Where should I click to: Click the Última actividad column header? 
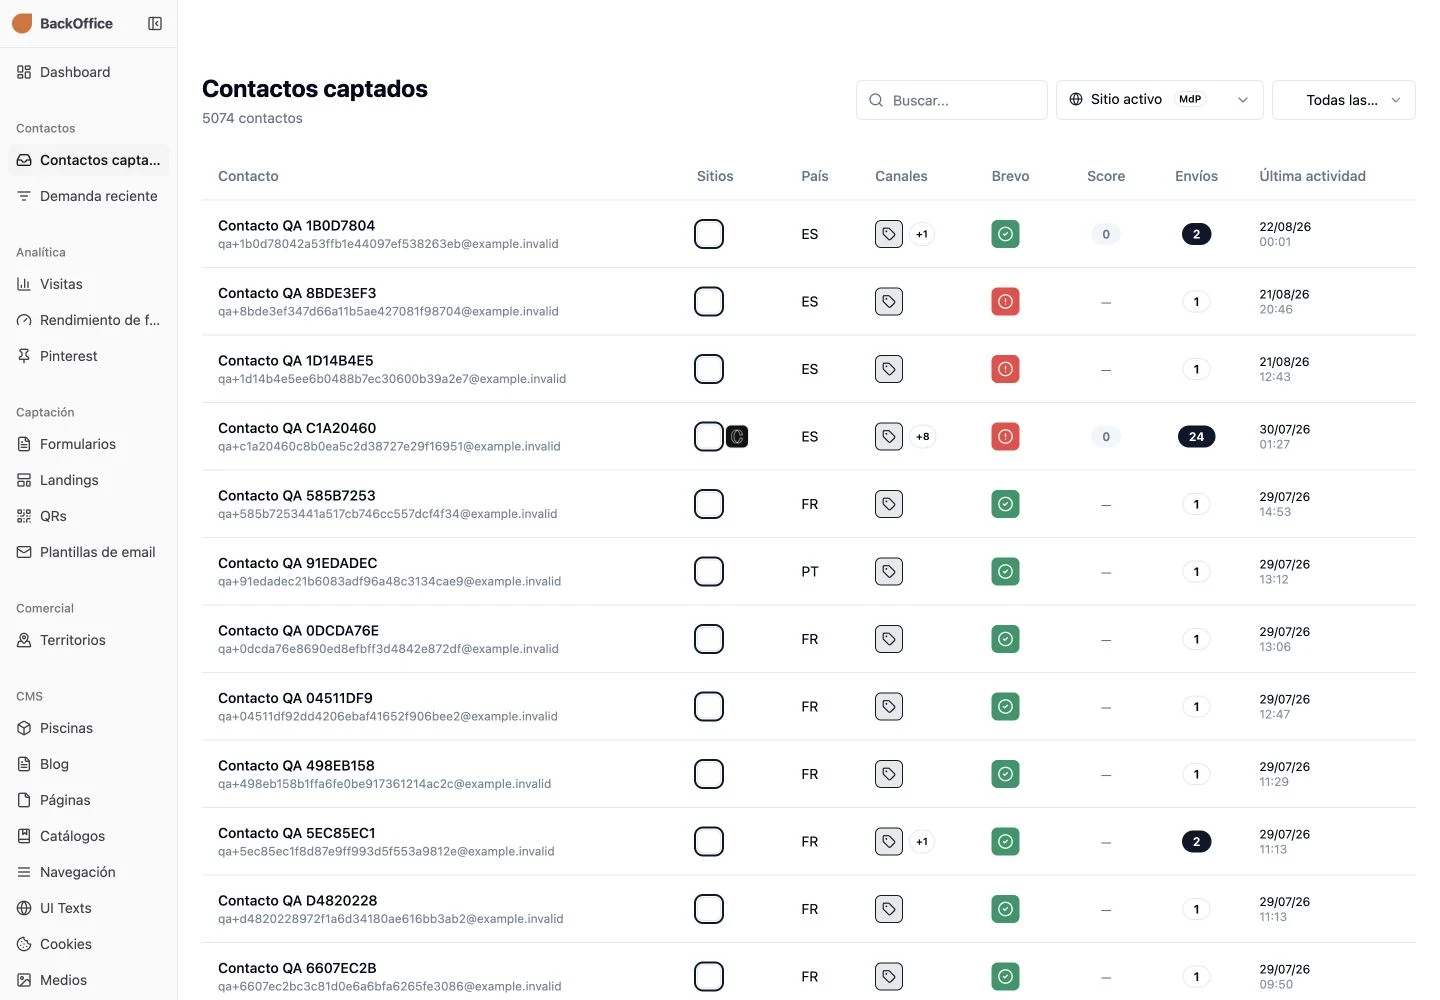click(x=1312, y=176)
